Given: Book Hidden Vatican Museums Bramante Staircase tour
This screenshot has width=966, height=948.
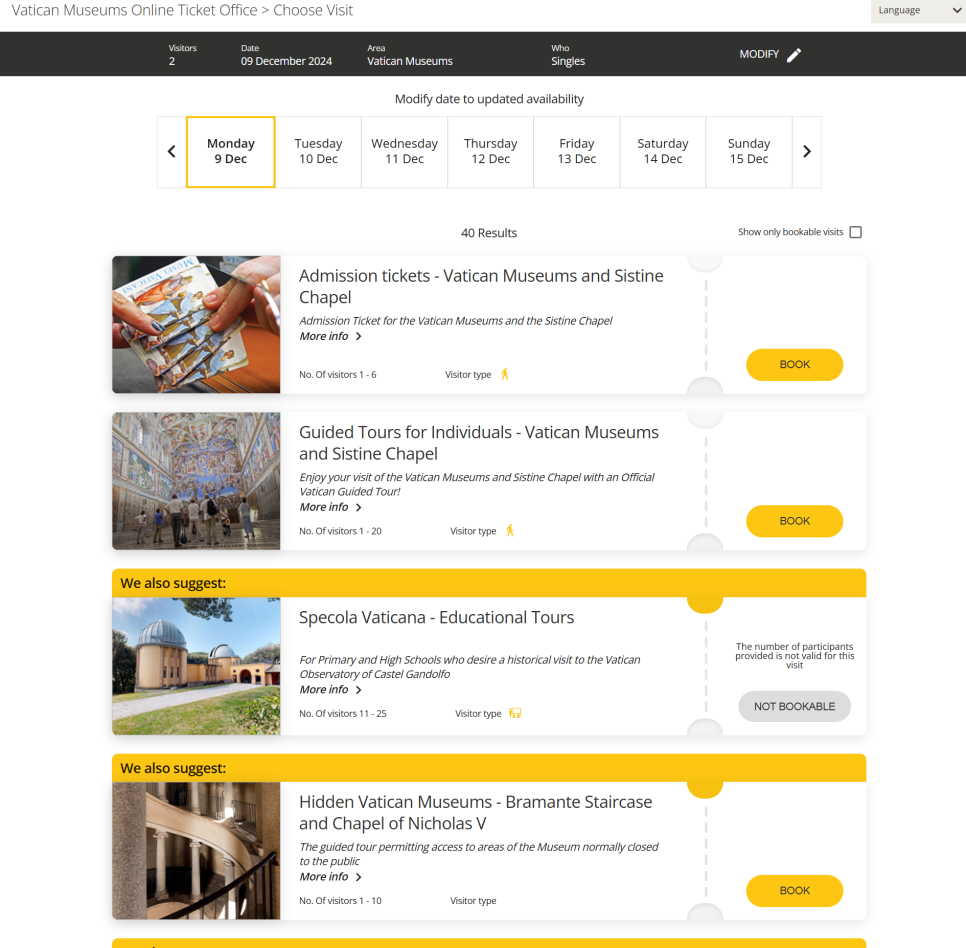Looking at the screenshot, I should (x=794, y=891).
